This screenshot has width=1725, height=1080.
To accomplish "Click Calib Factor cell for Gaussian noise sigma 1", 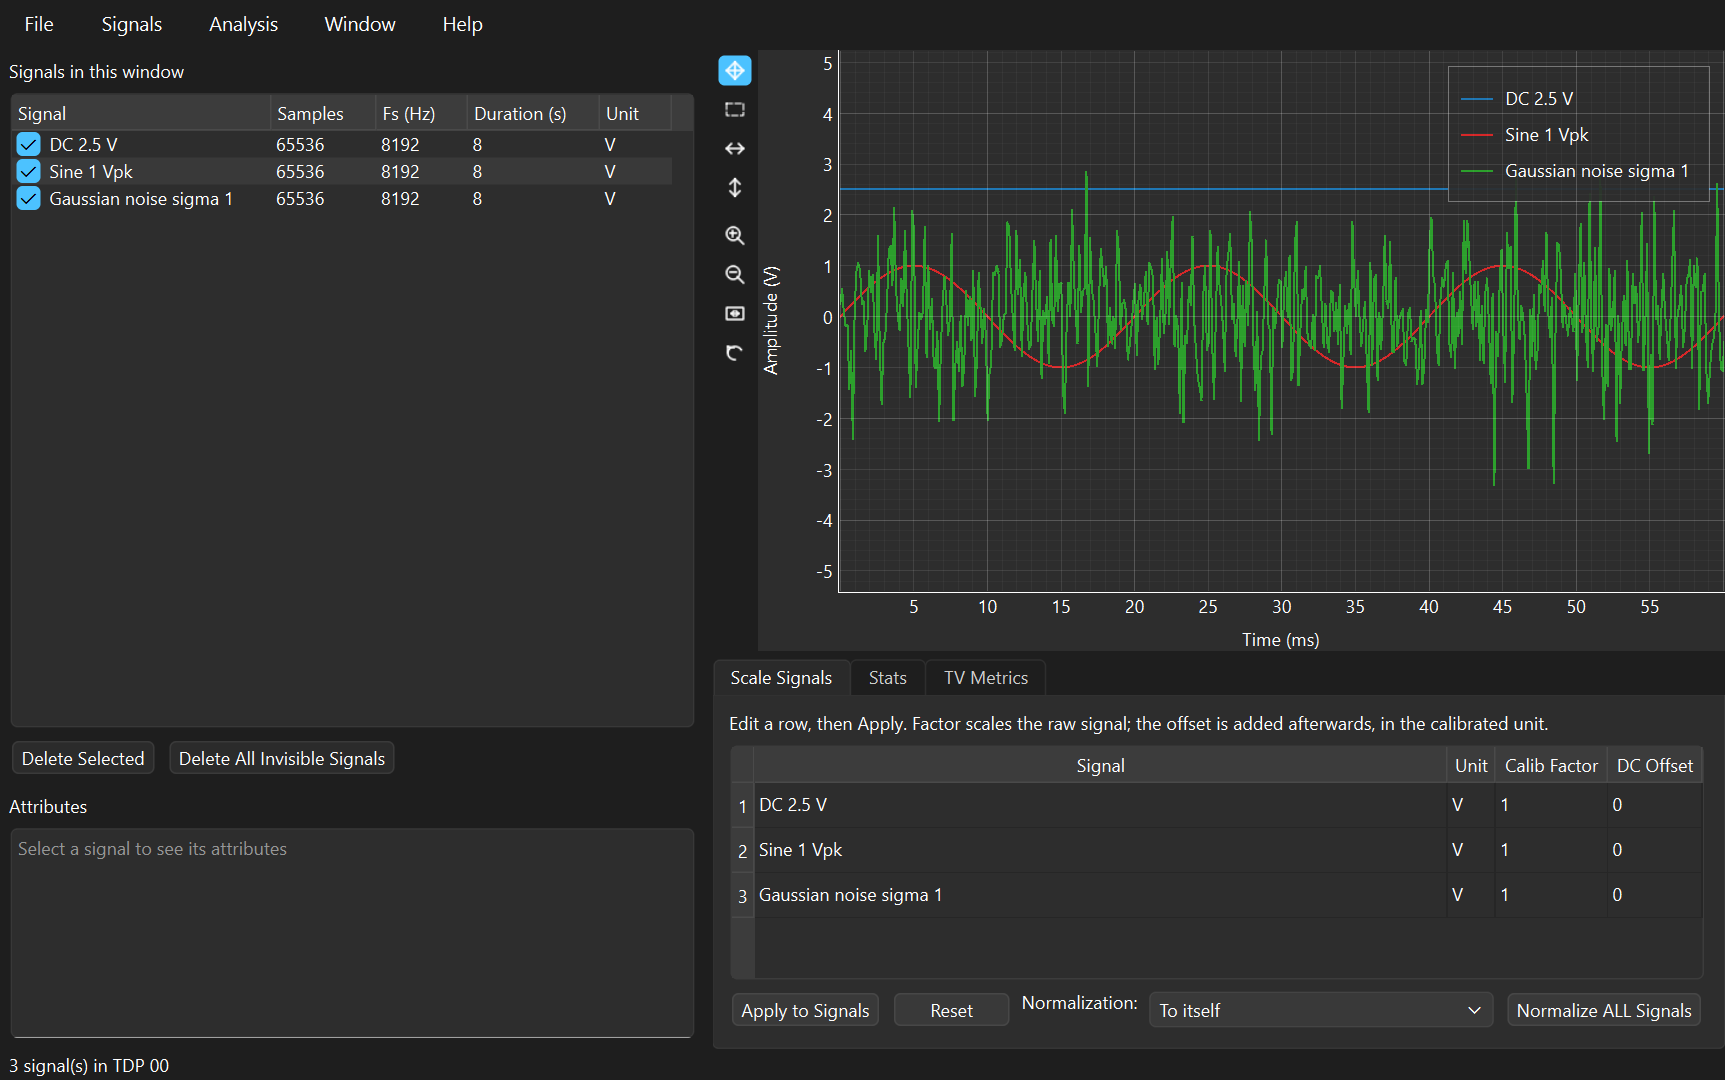I will pyautogui.click(x=1551, y=895).
